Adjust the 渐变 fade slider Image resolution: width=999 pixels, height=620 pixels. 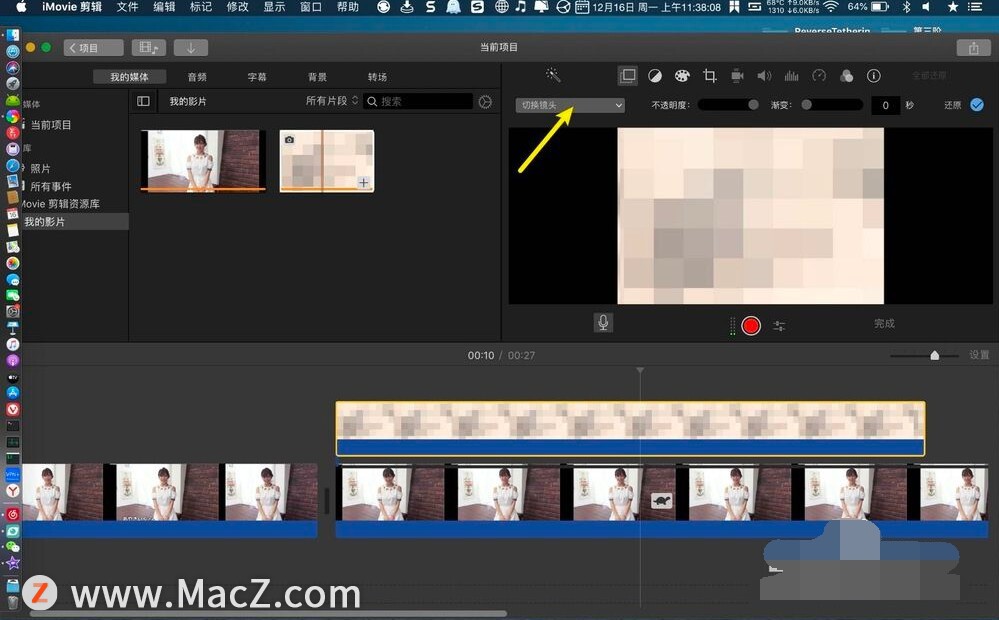(831, 105)
